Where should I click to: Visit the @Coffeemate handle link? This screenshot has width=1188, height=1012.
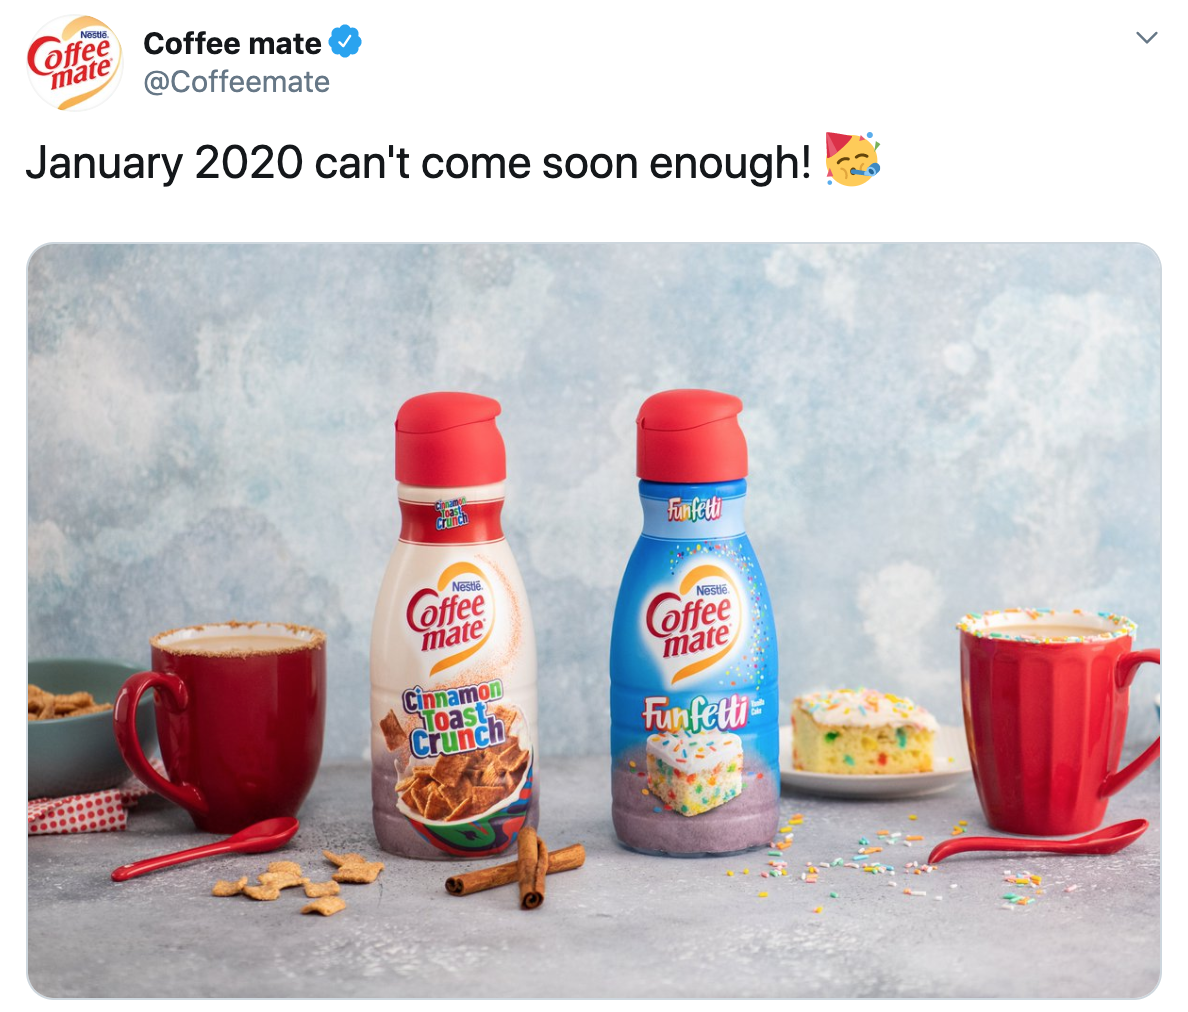coord(236,82)
